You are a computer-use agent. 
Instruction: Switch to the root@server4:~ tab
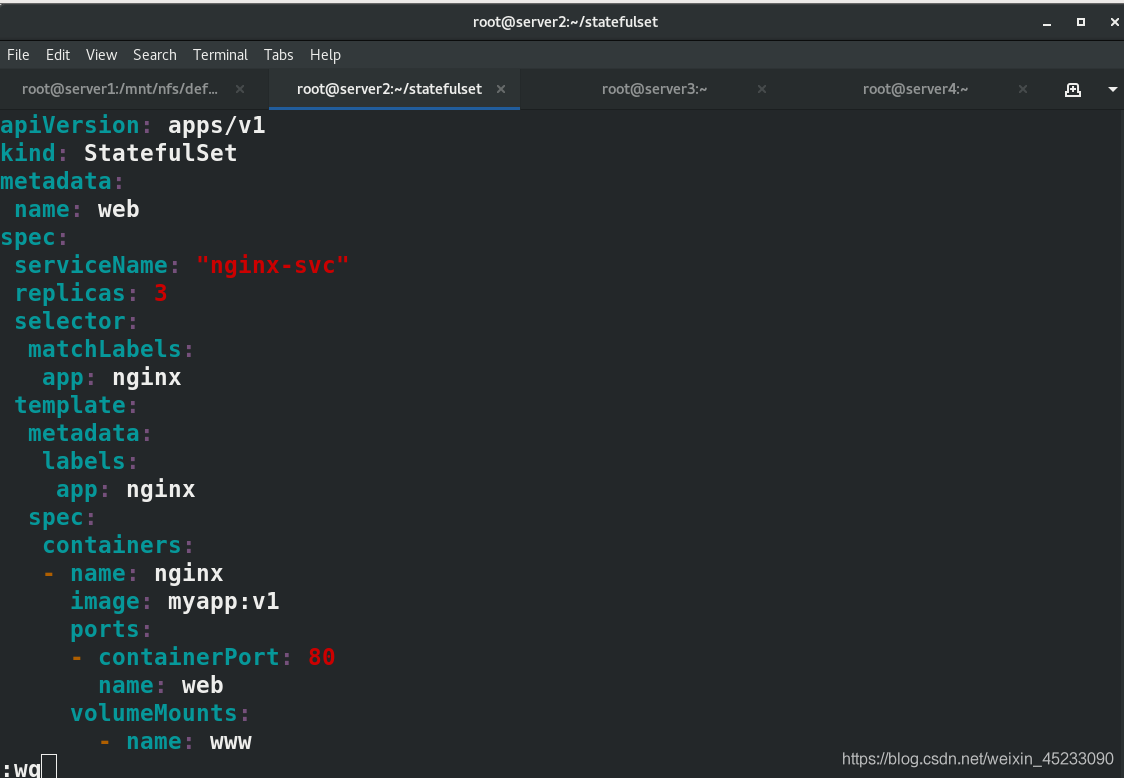(915, 89)
